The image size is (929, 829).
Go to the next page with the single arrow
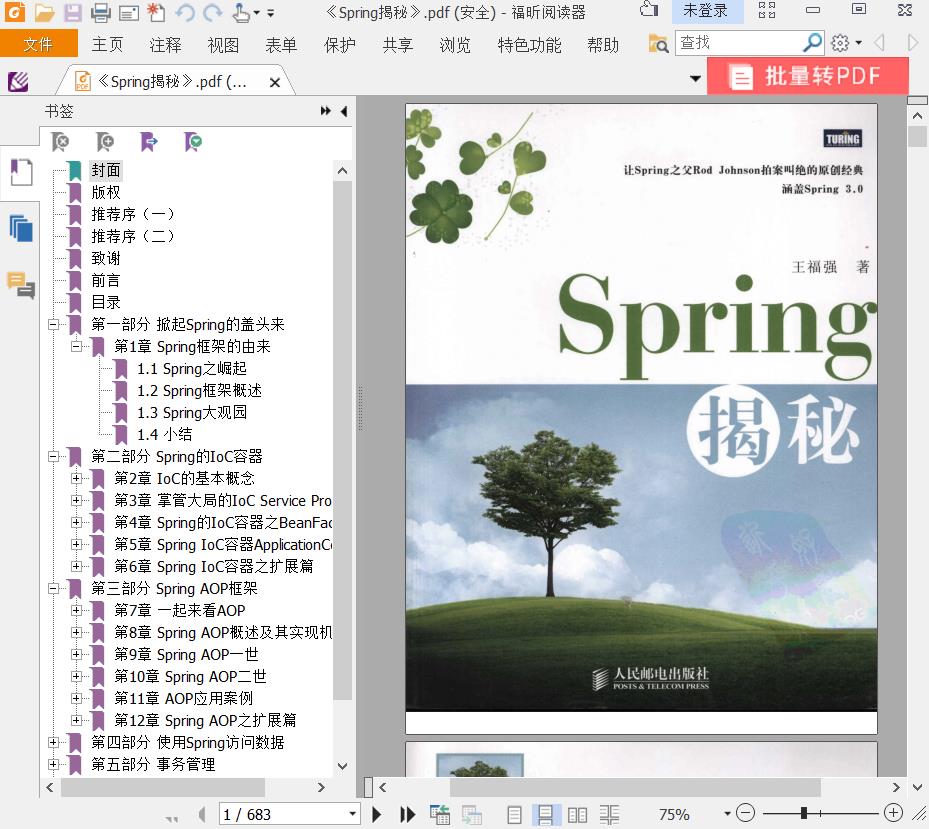[x=376, y=814]
